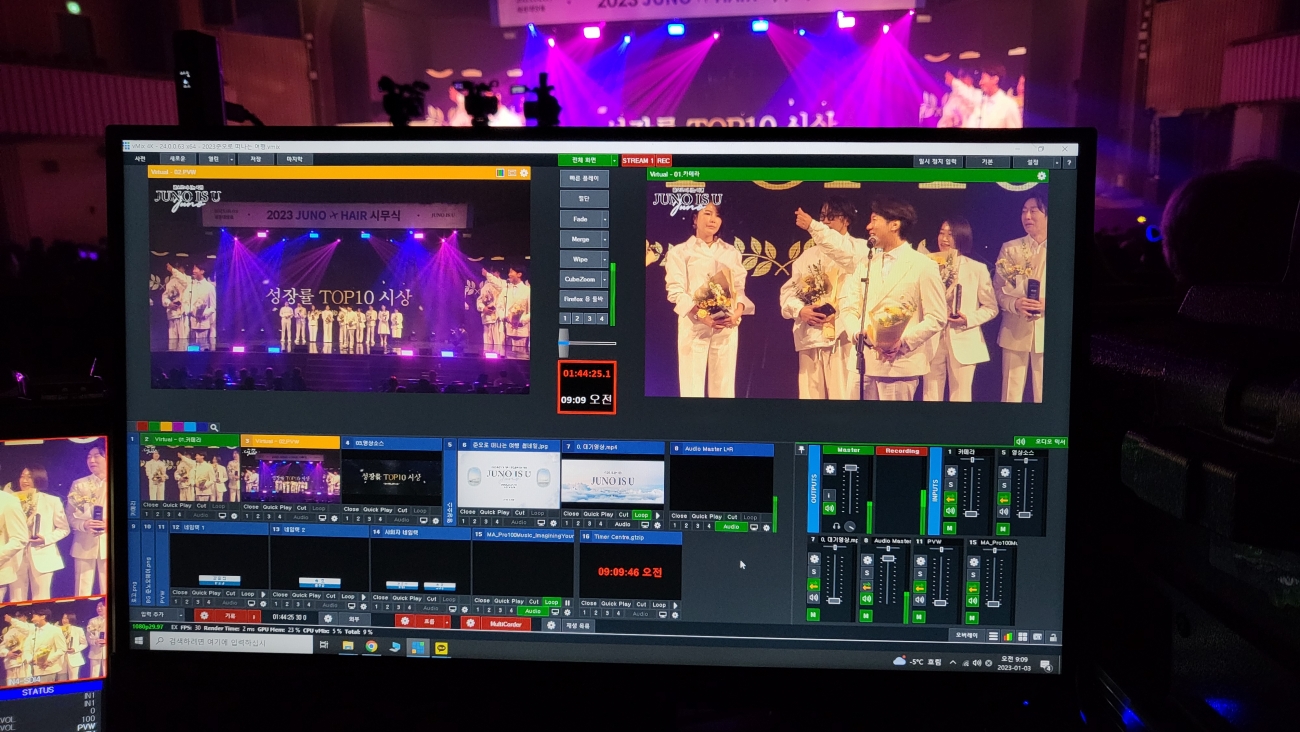1300x732 pixels.
Task: Toggle yellow arrow on MA_Pro100Mu channel
Action: point(973,588)
